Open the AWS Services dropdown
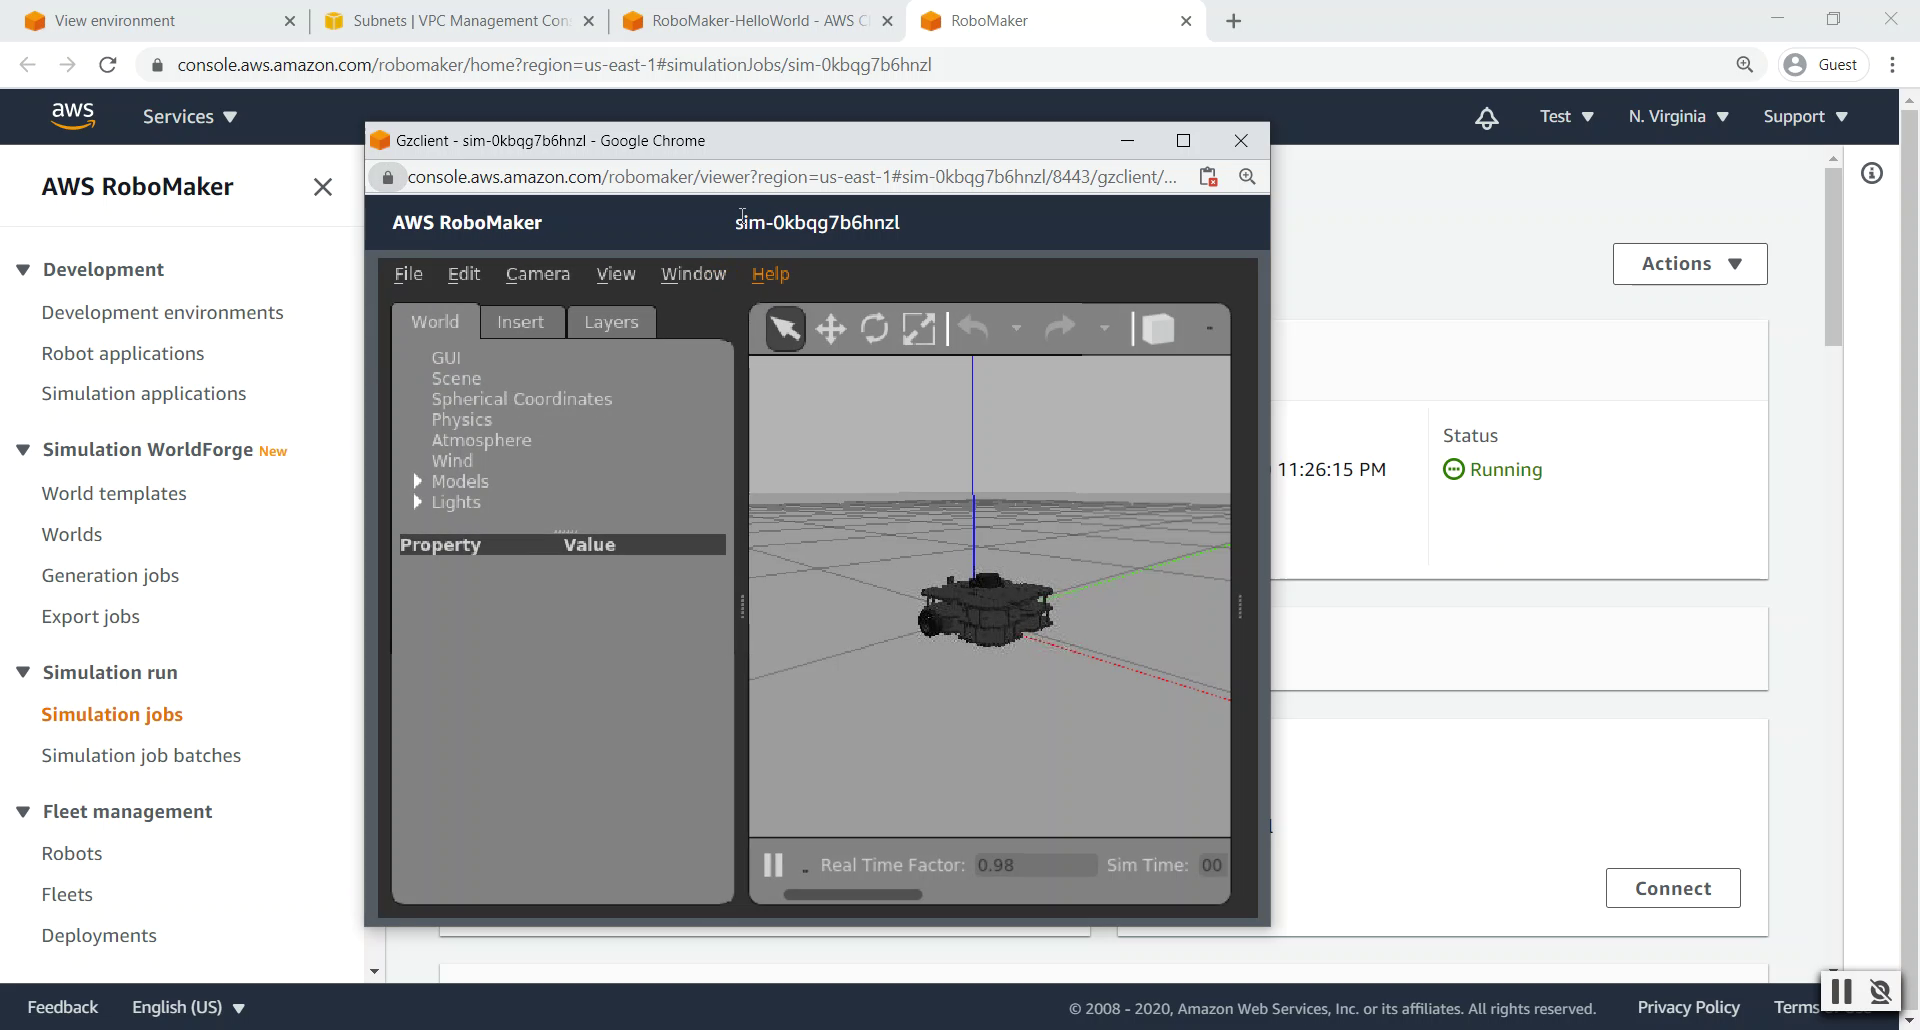Viewport: 1920px width, 1030px height. [190, 117]
